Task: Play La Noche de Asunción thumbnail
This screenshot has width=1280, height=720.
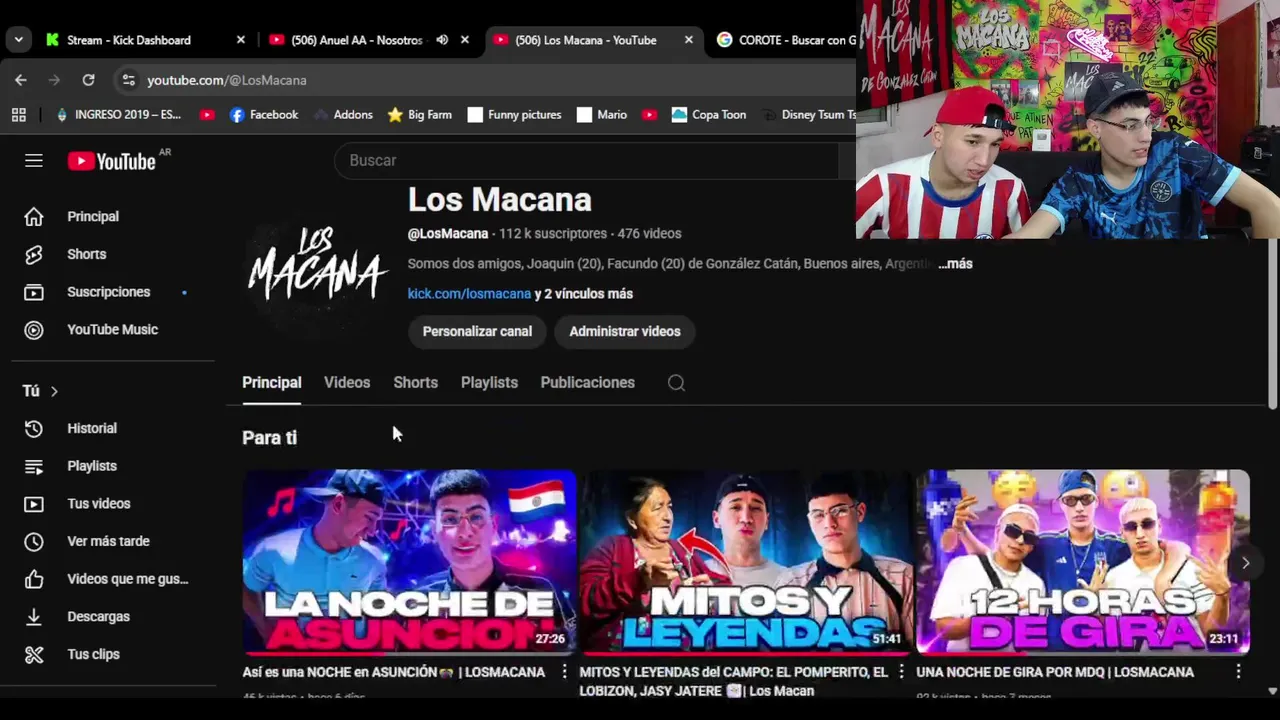Action: tap(409, 562)
